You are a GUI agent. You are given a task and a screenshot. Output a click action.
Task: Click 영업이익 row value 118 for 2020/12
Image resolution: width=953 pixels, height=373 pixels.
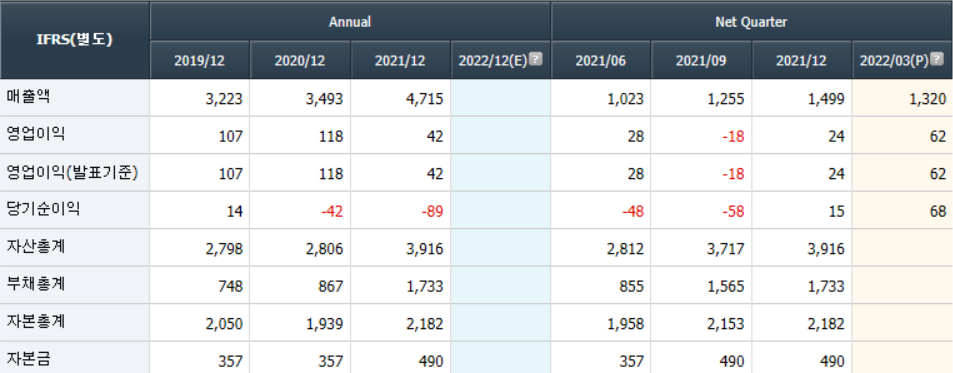click(x=331, y=137)
